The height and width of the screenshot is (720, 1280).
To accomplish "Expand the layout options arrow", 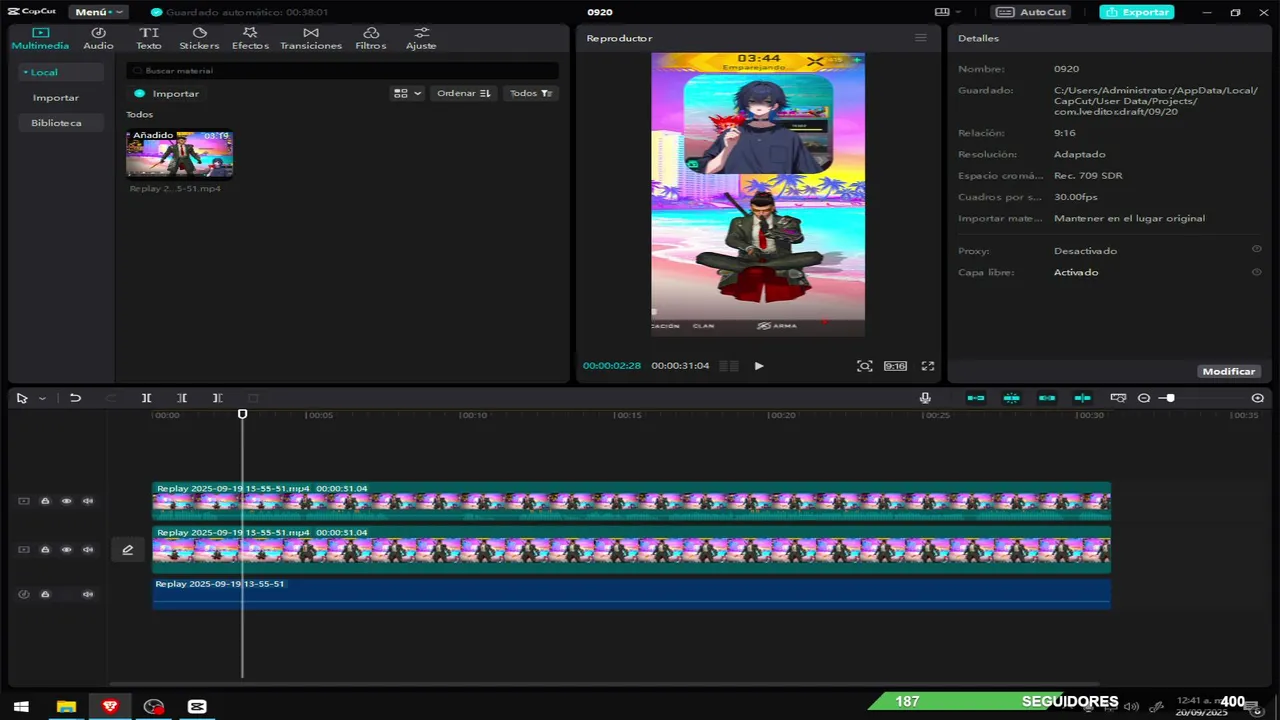I will click(x=960, y=12).
